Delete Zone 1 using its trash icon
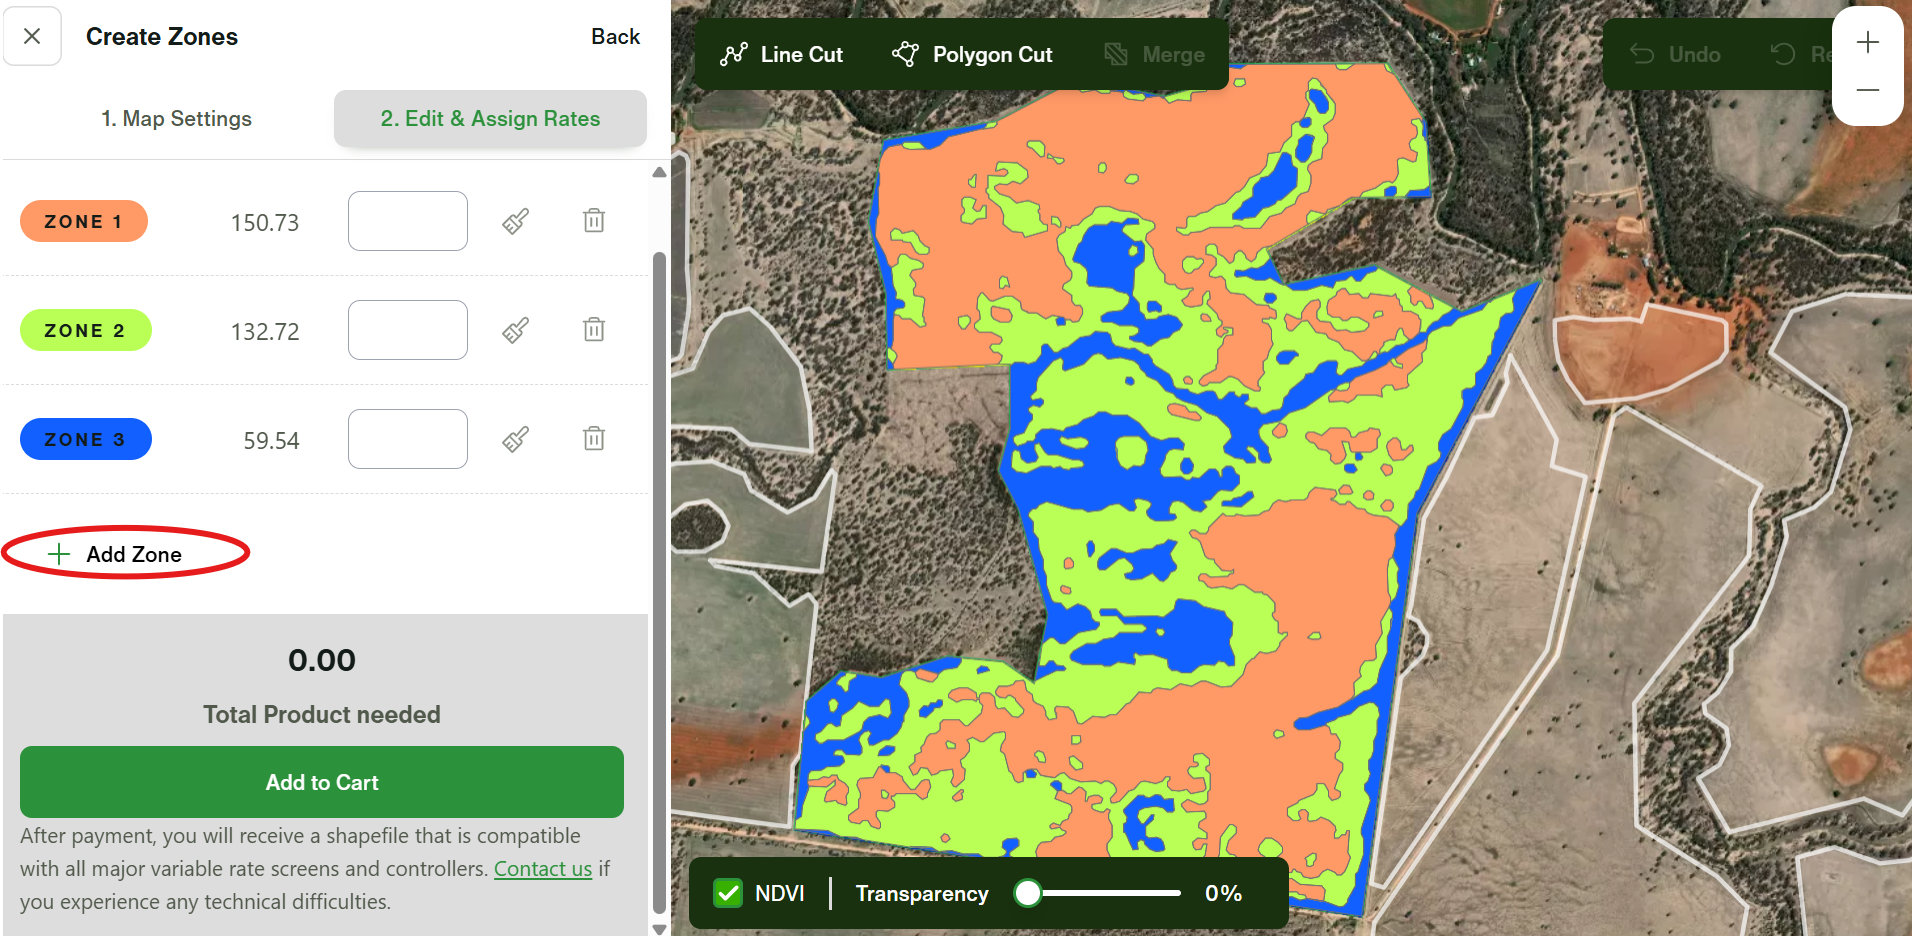1912x936 pixels. [594, 221]
